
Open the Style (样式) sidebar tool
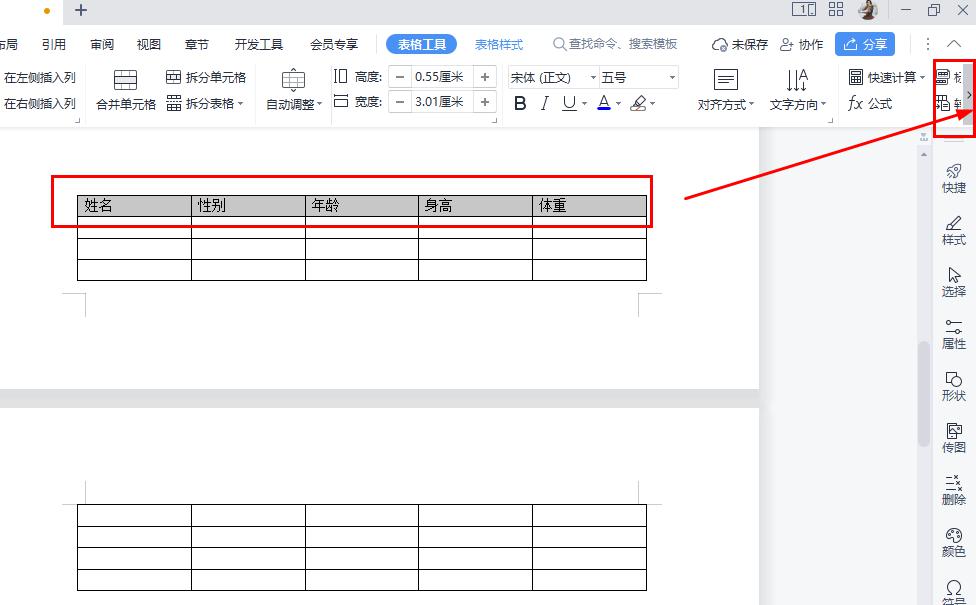coord(954,231)
